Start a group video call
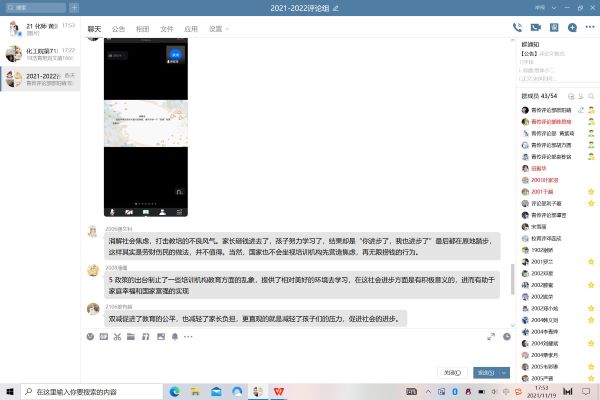600x400 pixels. 536,28
